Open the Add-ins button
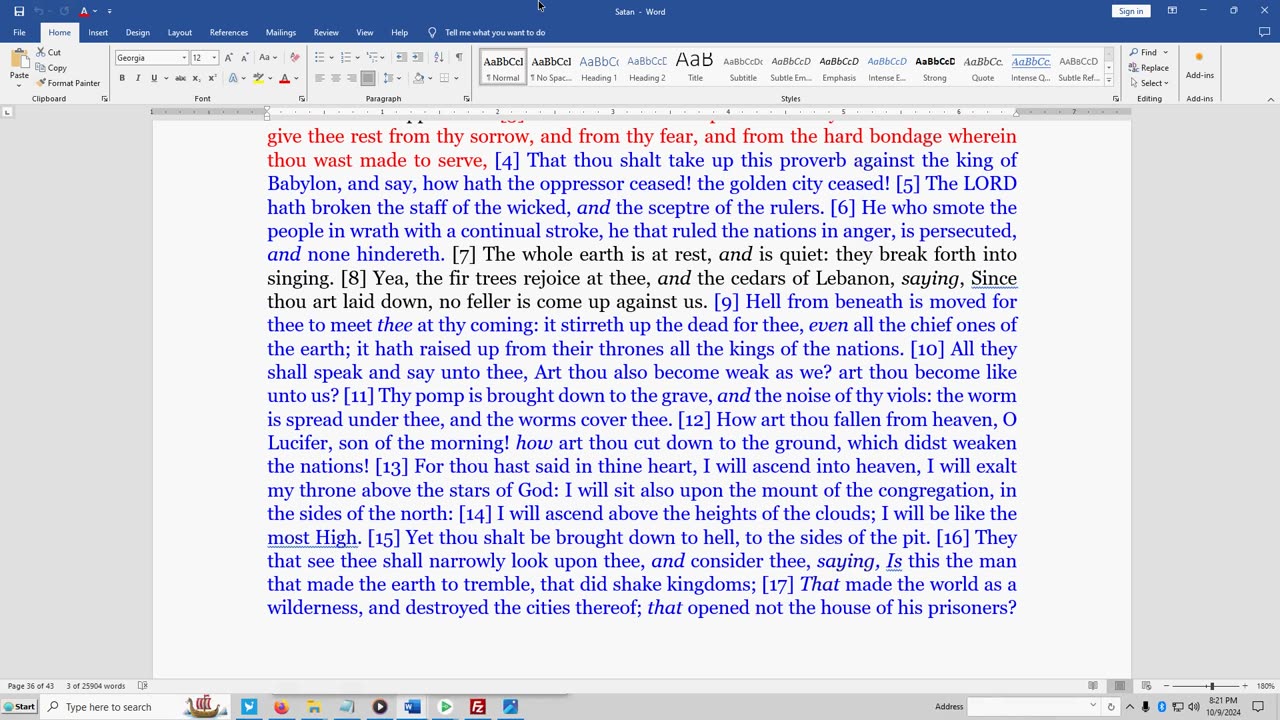The width and height of the screenshot is (1280, 720). 1199,66
